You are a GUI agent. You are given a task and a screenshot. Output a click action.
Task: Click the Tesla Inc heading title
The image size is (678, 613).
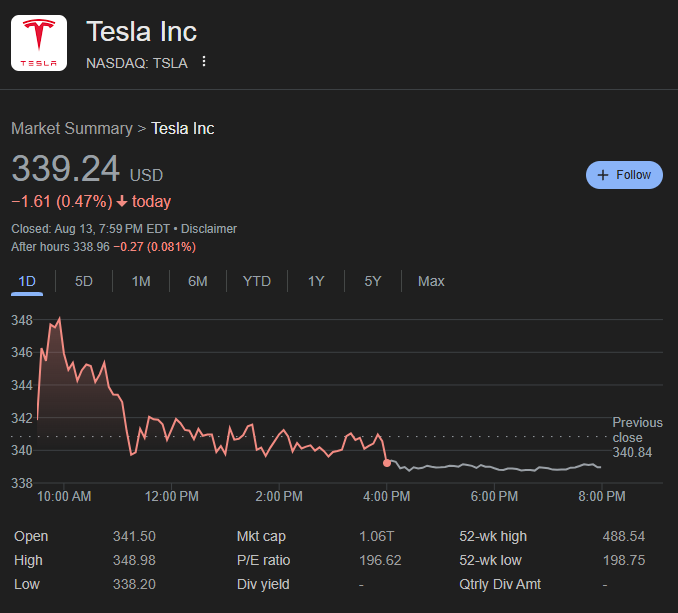click(141, 32)
